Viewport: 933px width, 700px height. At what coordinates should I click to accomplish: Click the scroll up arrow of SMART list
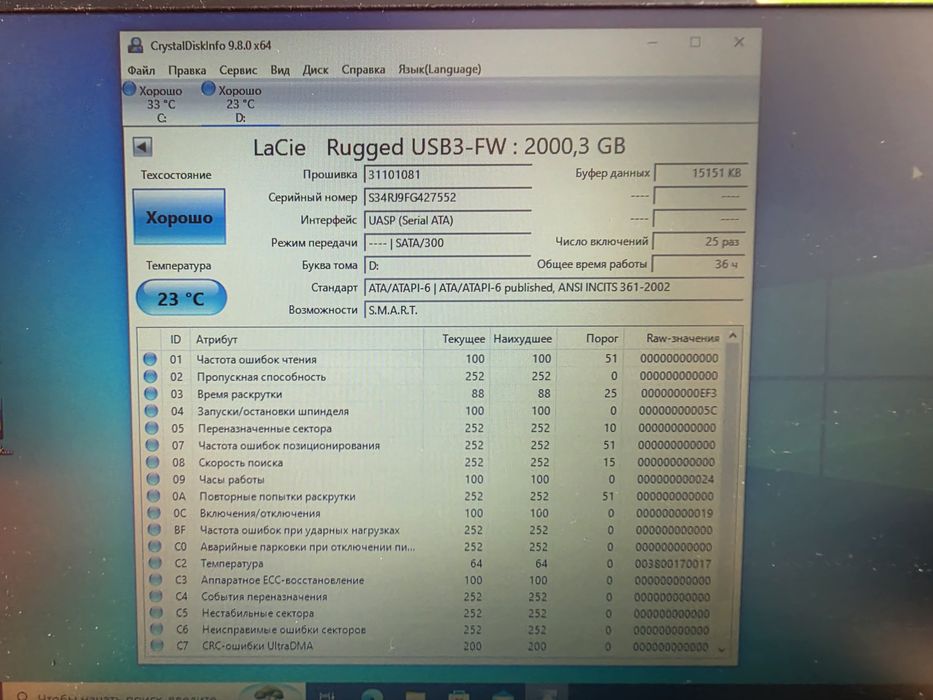coord(733,336)
